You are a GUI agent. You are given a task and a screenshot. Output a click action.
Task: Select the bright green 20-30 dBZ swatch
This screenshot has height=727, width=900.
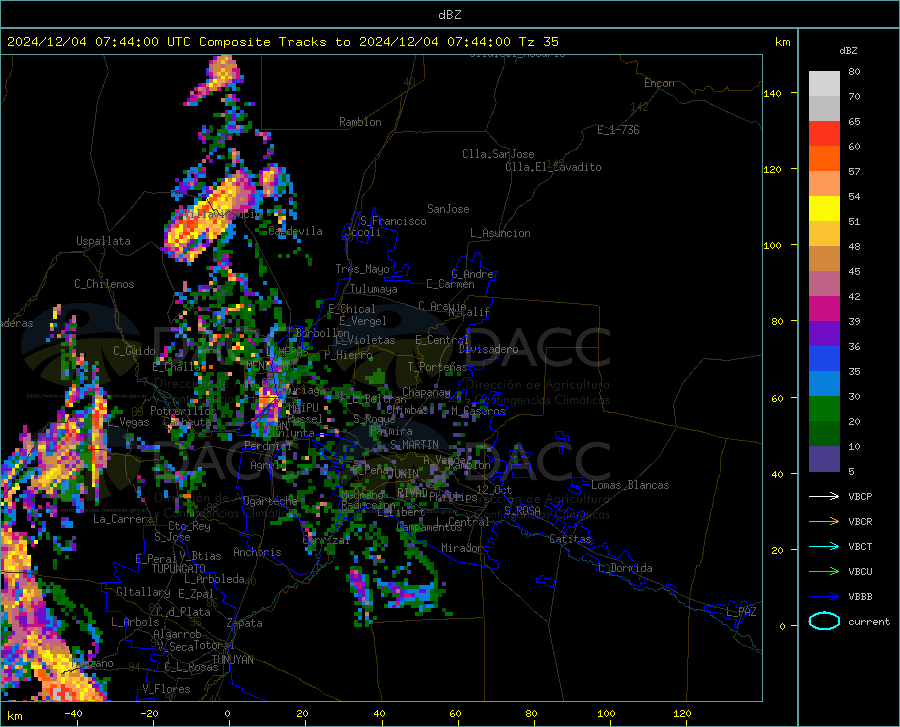[824, 409]
